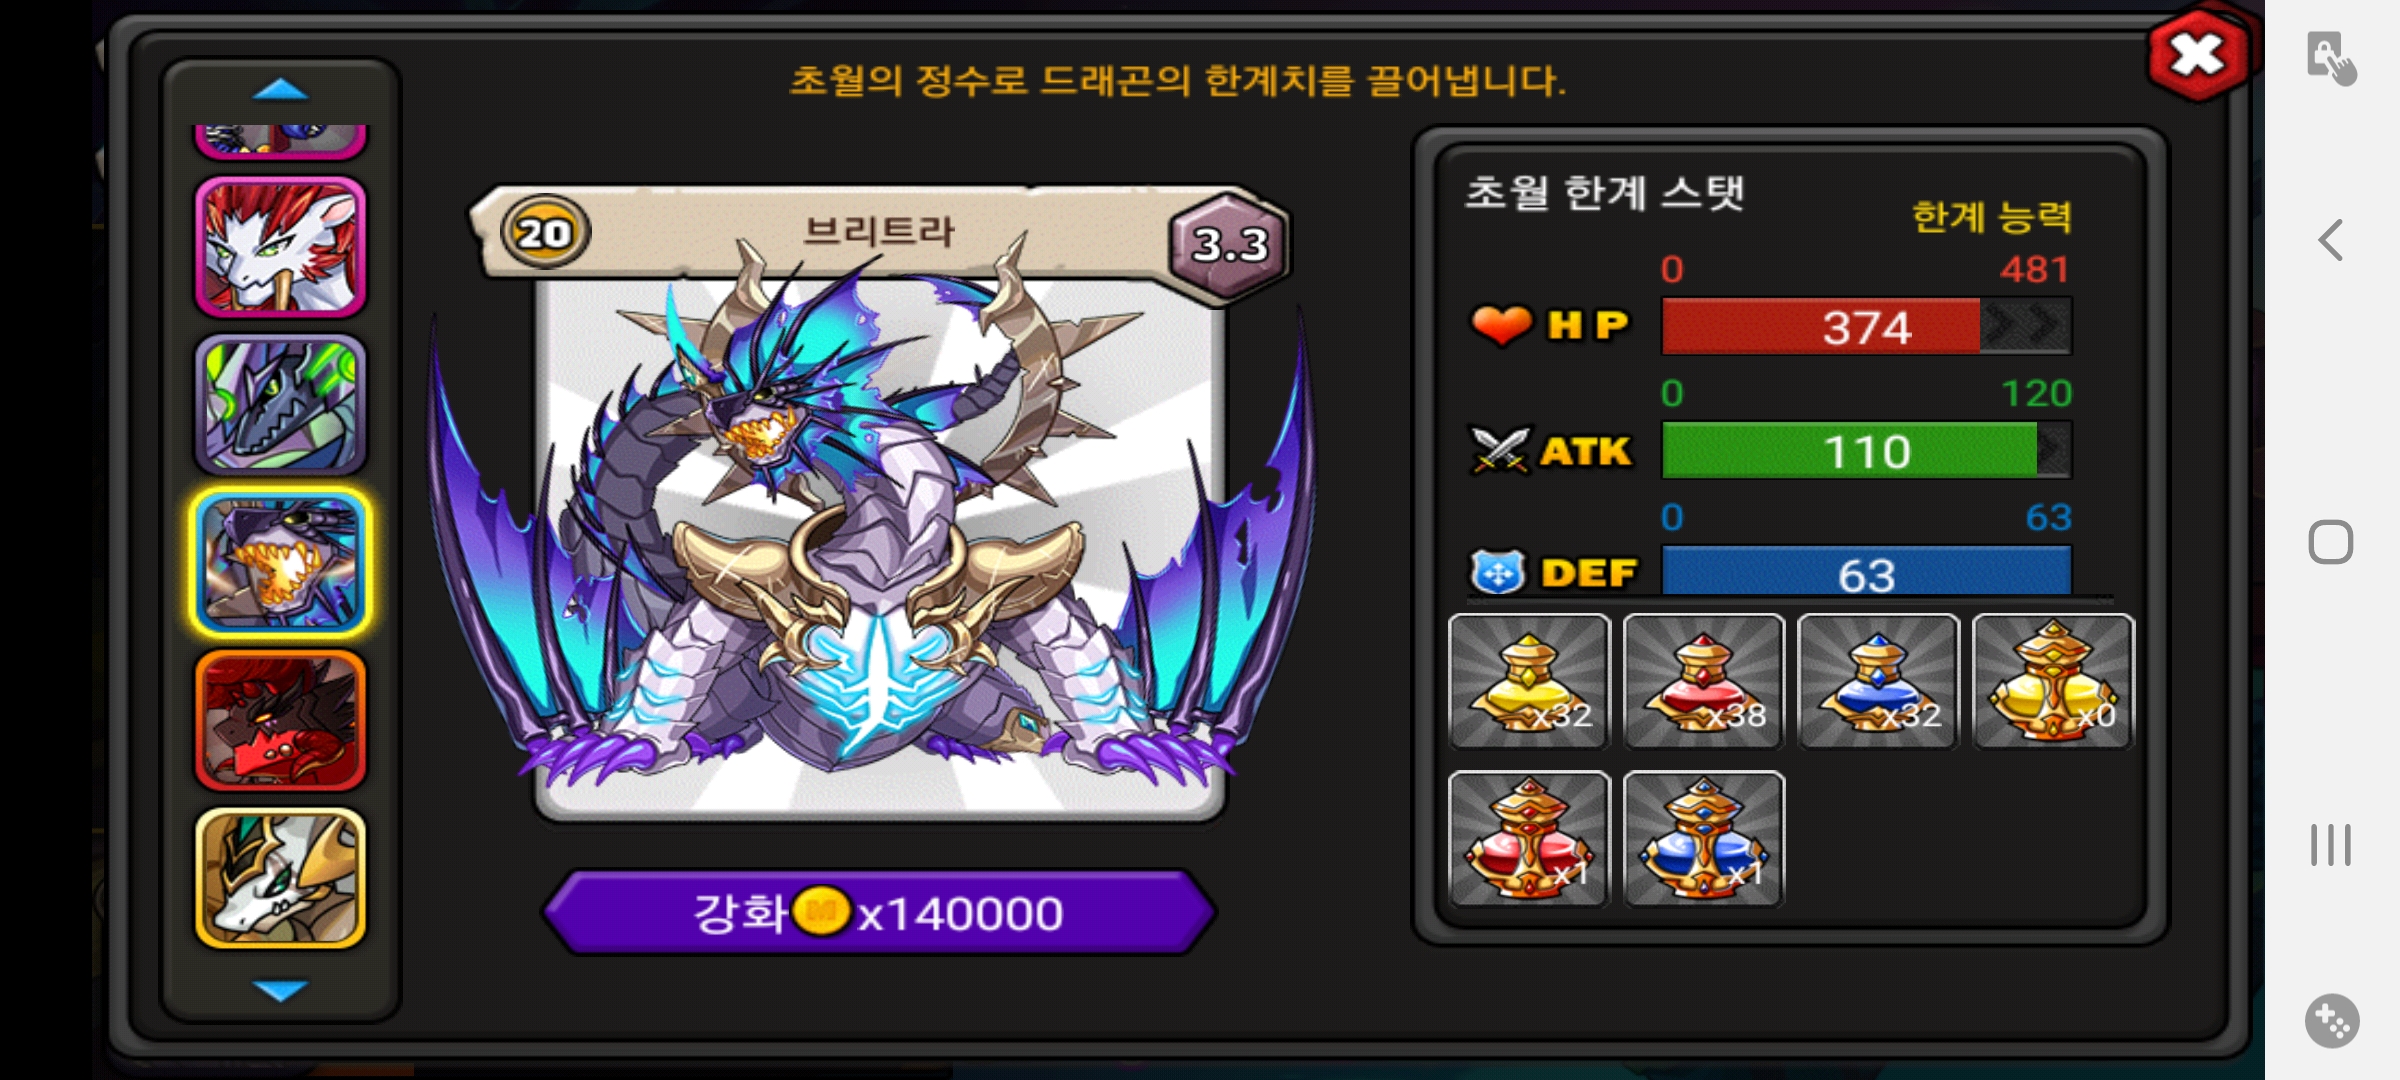The image size is (2400, 1080).
Task: Choose the gold-framed white dragon portrait
Action: [280, 879]
